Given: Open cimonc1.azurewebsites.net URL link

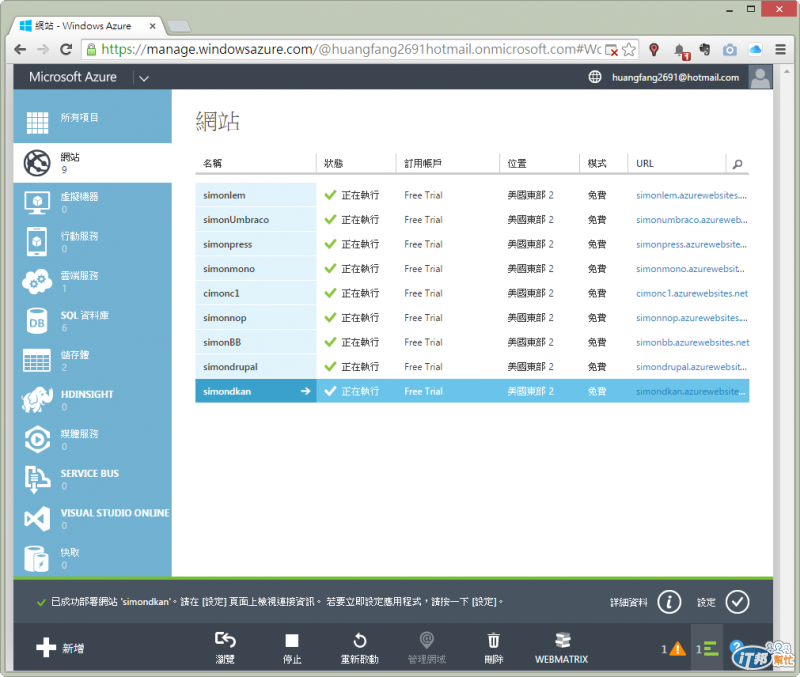Looking at the screenshot, I should (x=692, y=293).
